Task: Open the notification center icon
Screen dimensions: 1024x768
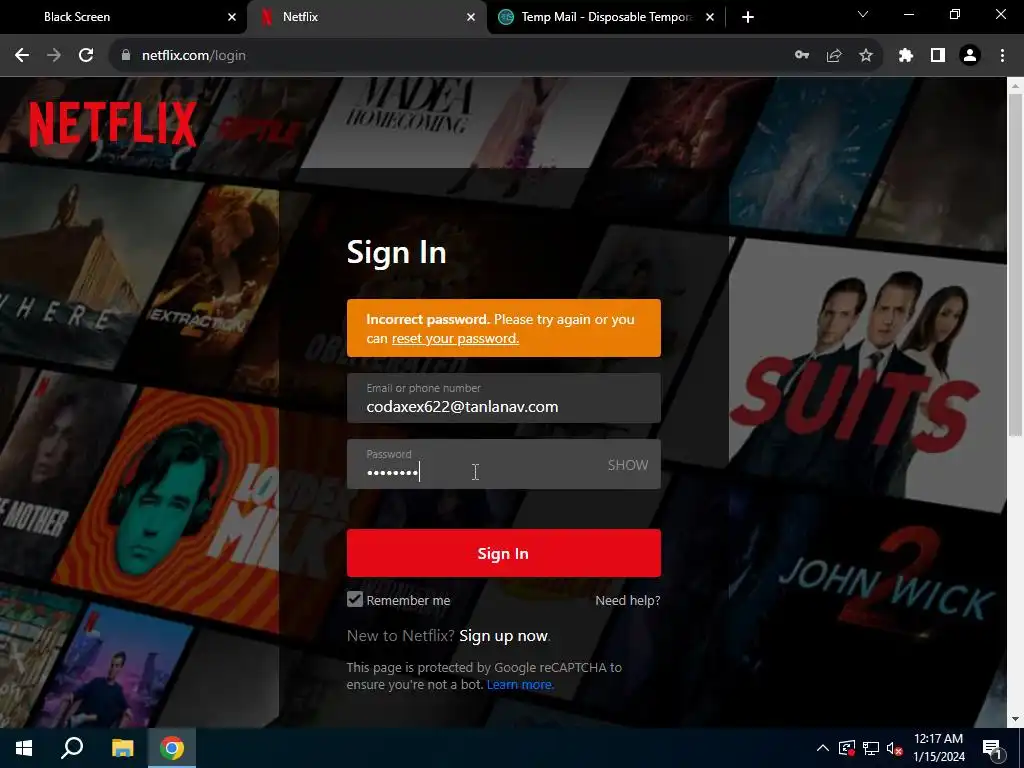Action: click(992, 749)
